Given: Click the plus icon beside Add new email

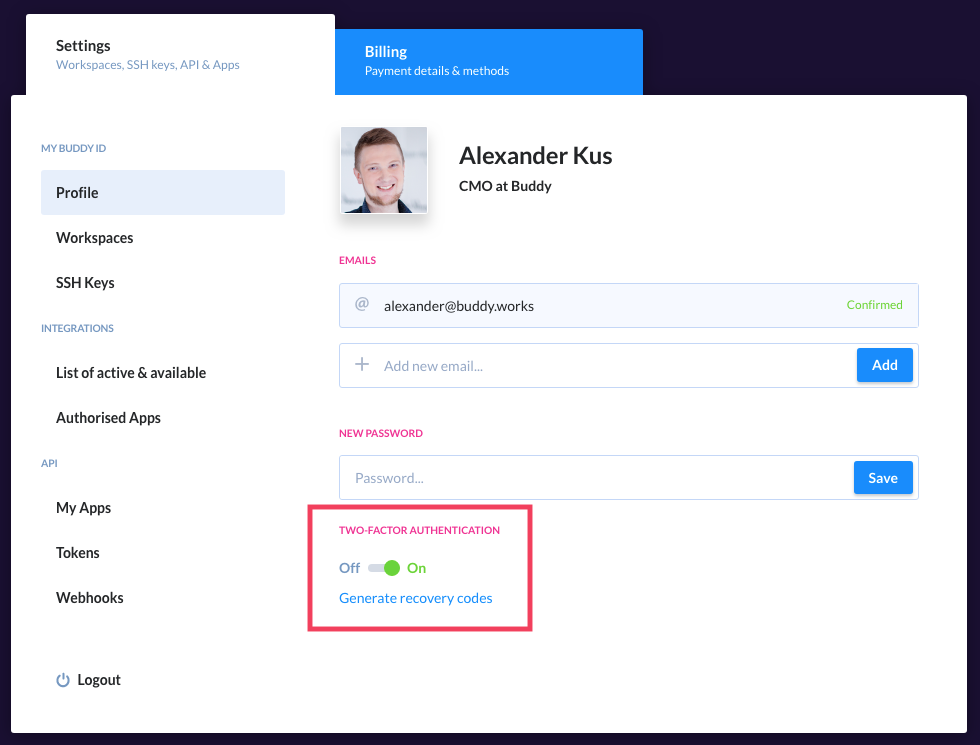Looking at the screenshot, I should pyautogui.click(x=362, y=364).
